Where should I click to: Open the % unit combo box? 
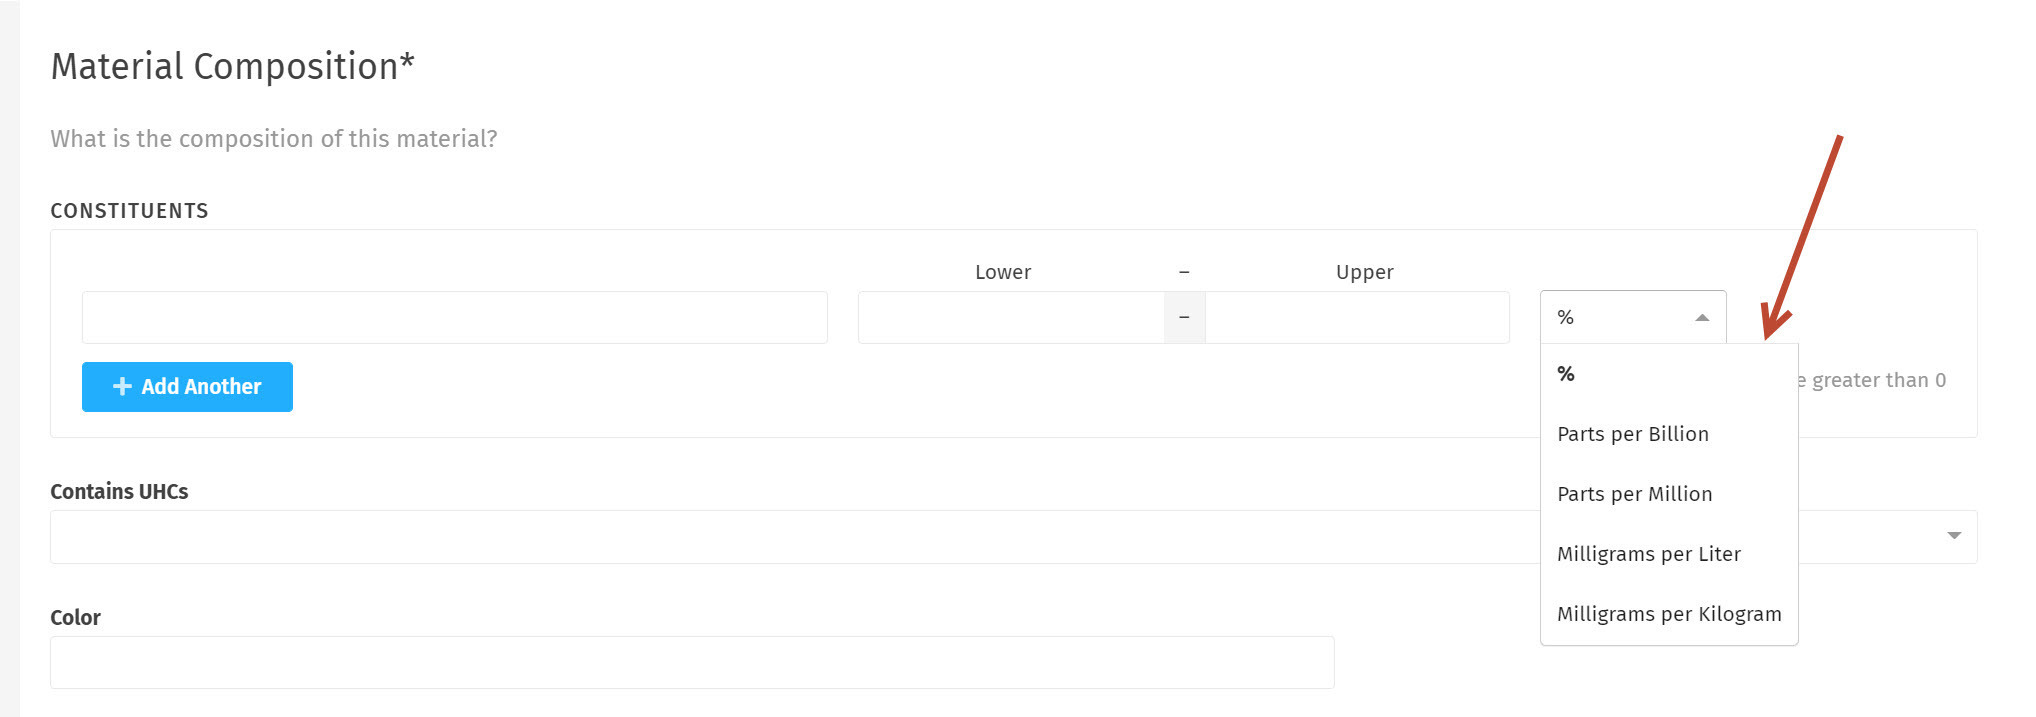[x=1633, y=317]
